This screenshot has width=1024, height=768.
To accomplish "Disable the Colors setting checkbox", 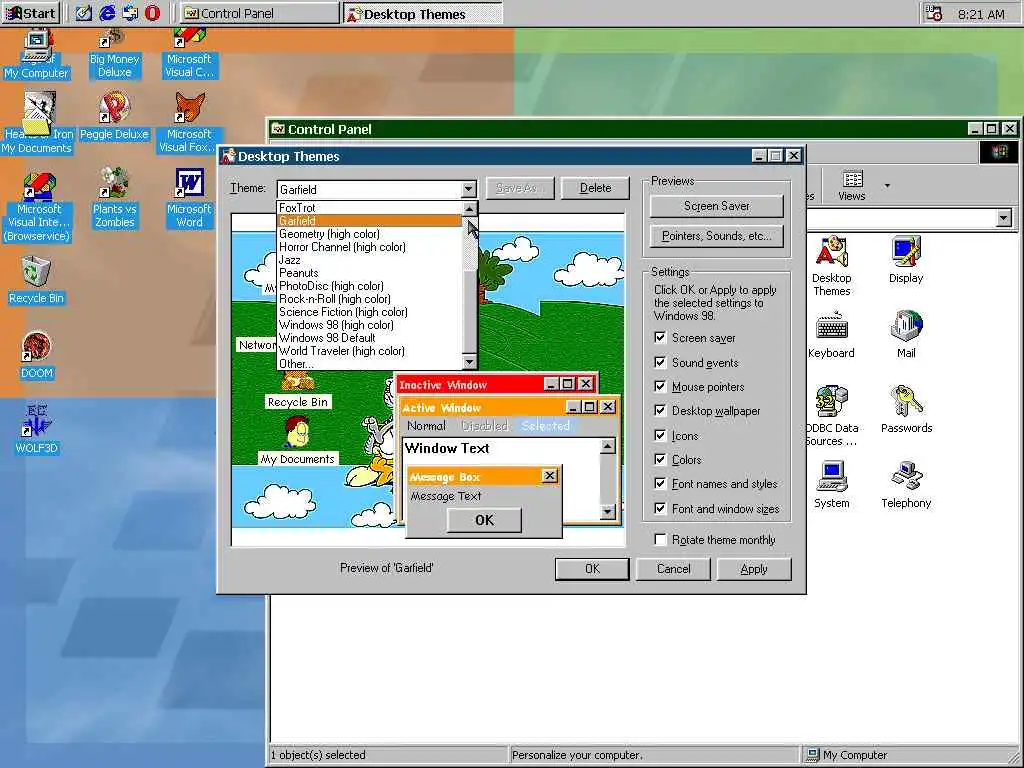I will pyautogui.click(x=660, y=460).
